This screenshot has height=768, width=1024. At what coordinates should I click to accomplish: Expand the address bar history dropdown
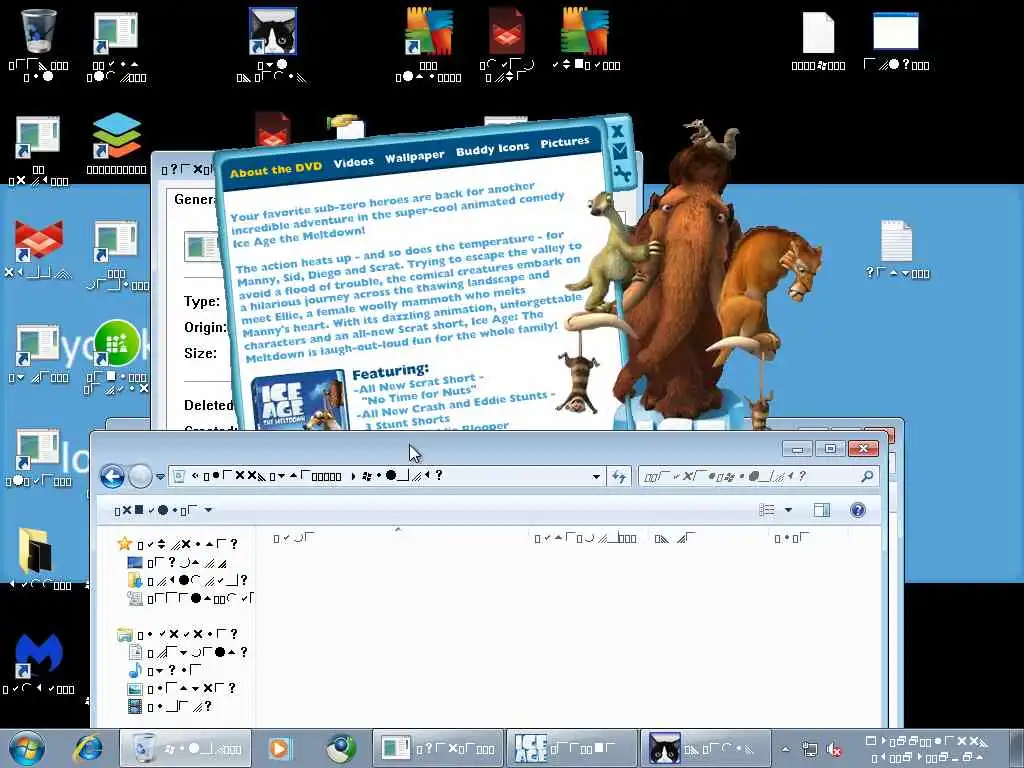[x=596, y=477]
